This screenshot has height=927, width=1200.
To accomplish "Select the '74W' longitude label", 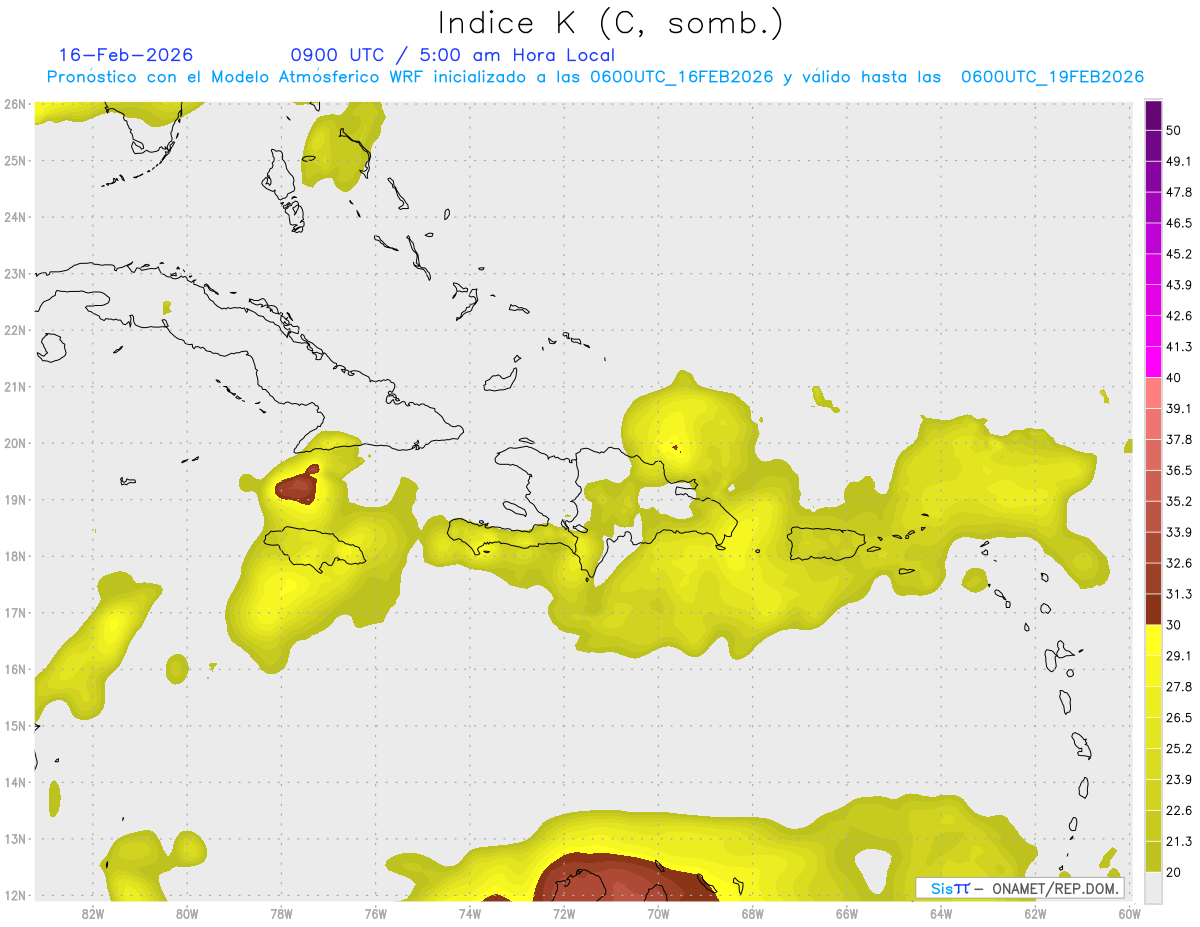I will 469,913.
